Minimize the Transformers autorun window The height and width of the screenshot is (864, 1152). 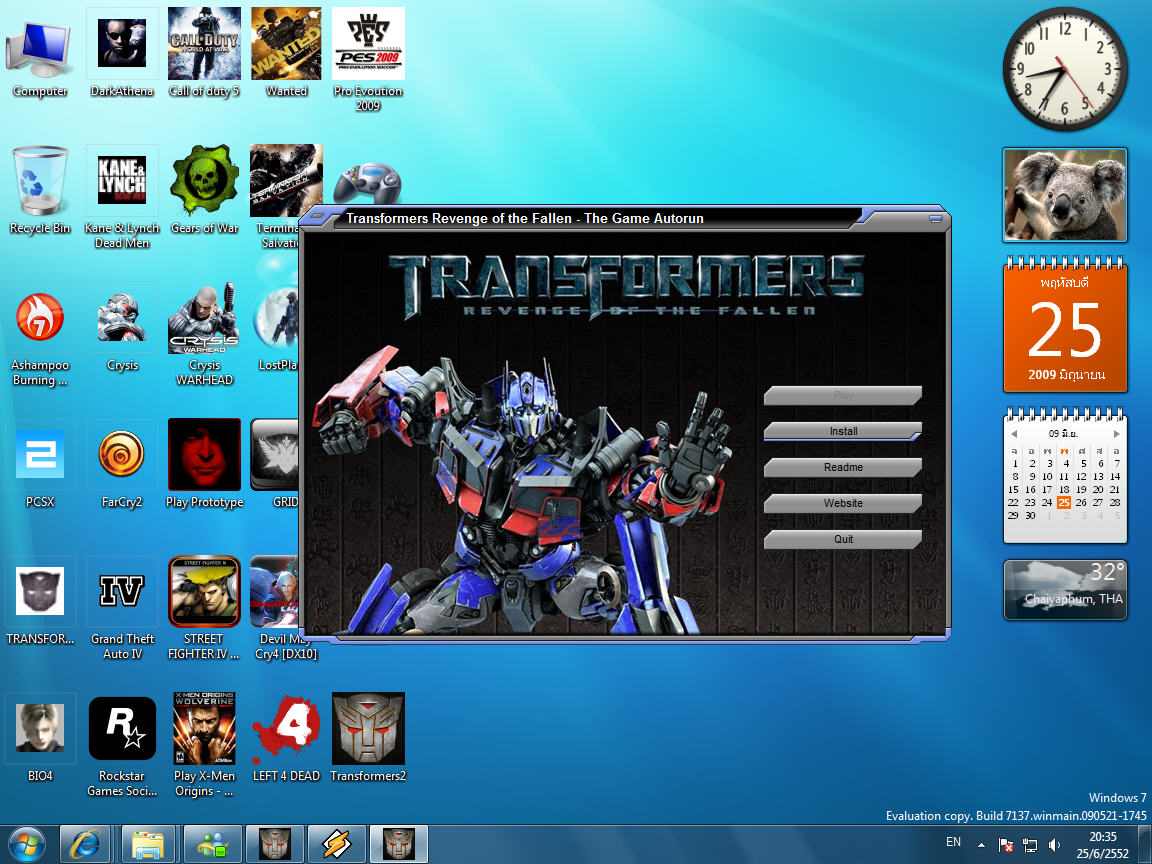tap(935, 218)
